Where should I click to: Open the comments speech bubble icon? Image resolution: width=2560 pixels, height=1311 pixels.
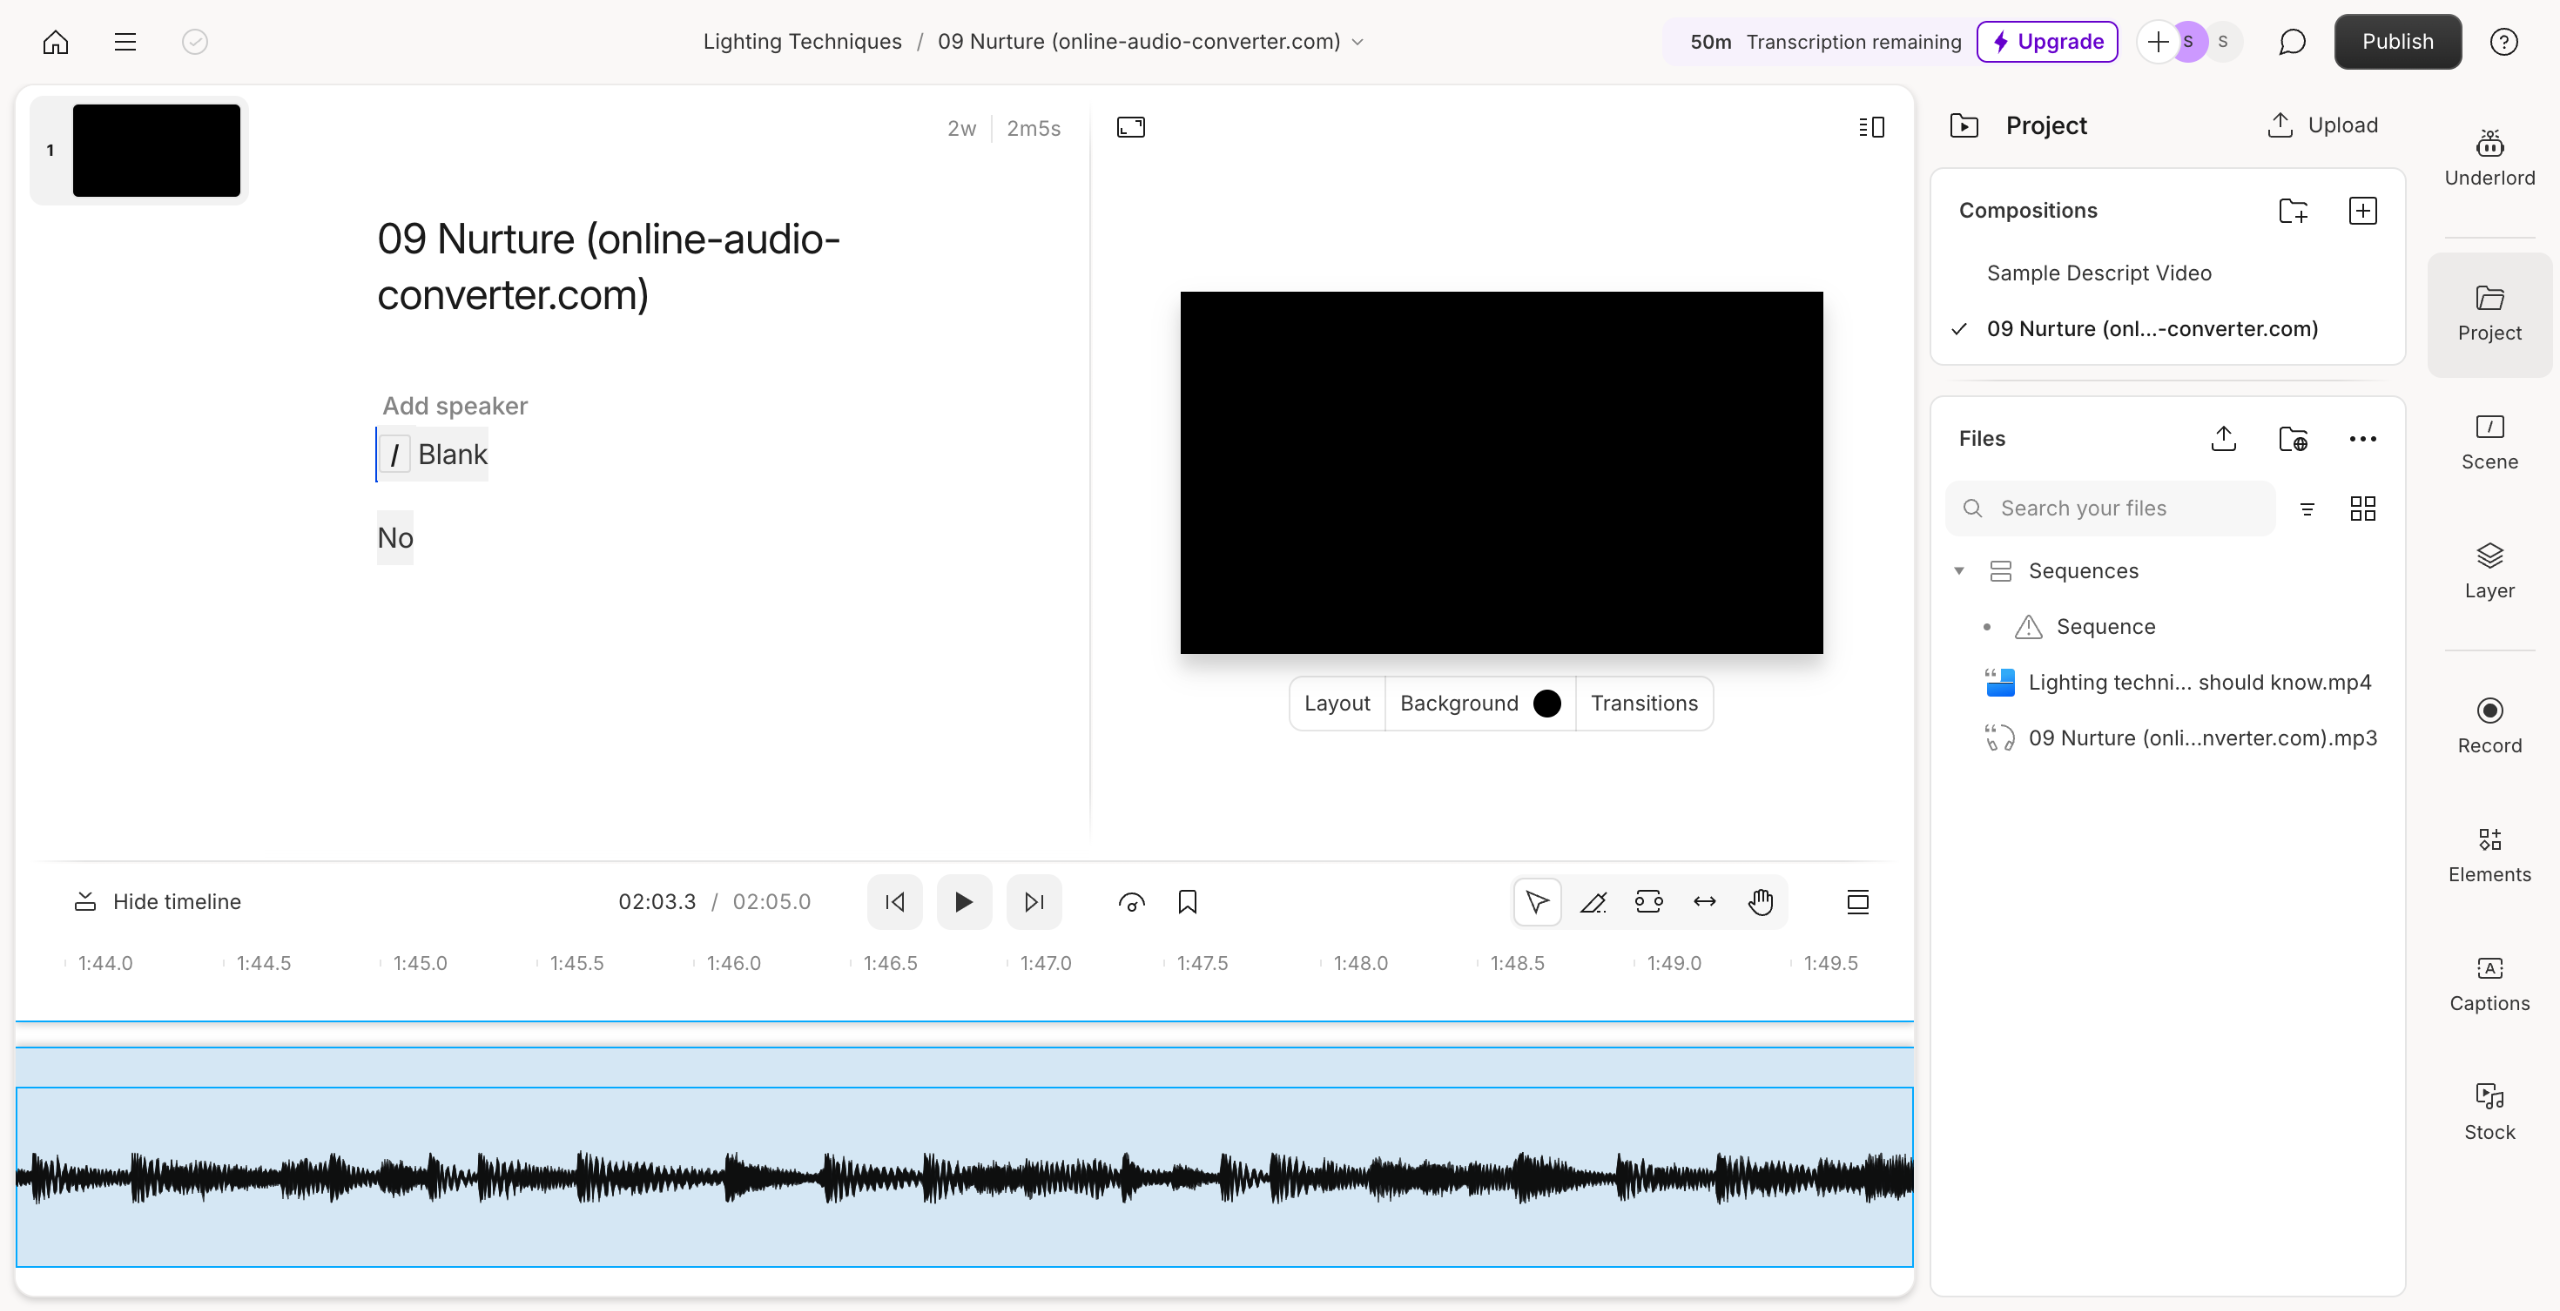[2292, 42]
